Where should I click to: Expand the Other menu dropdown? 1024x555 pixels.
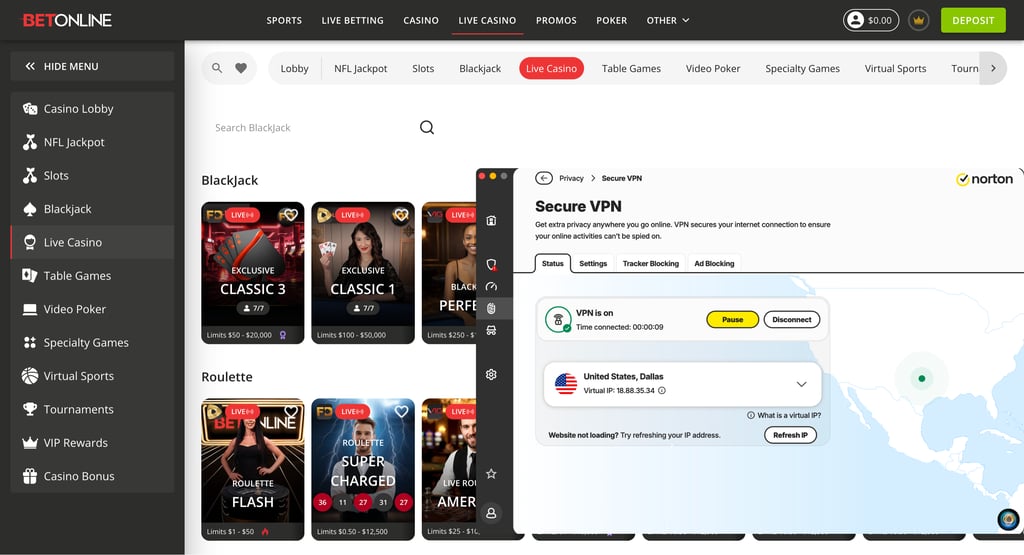pos(668,20)
